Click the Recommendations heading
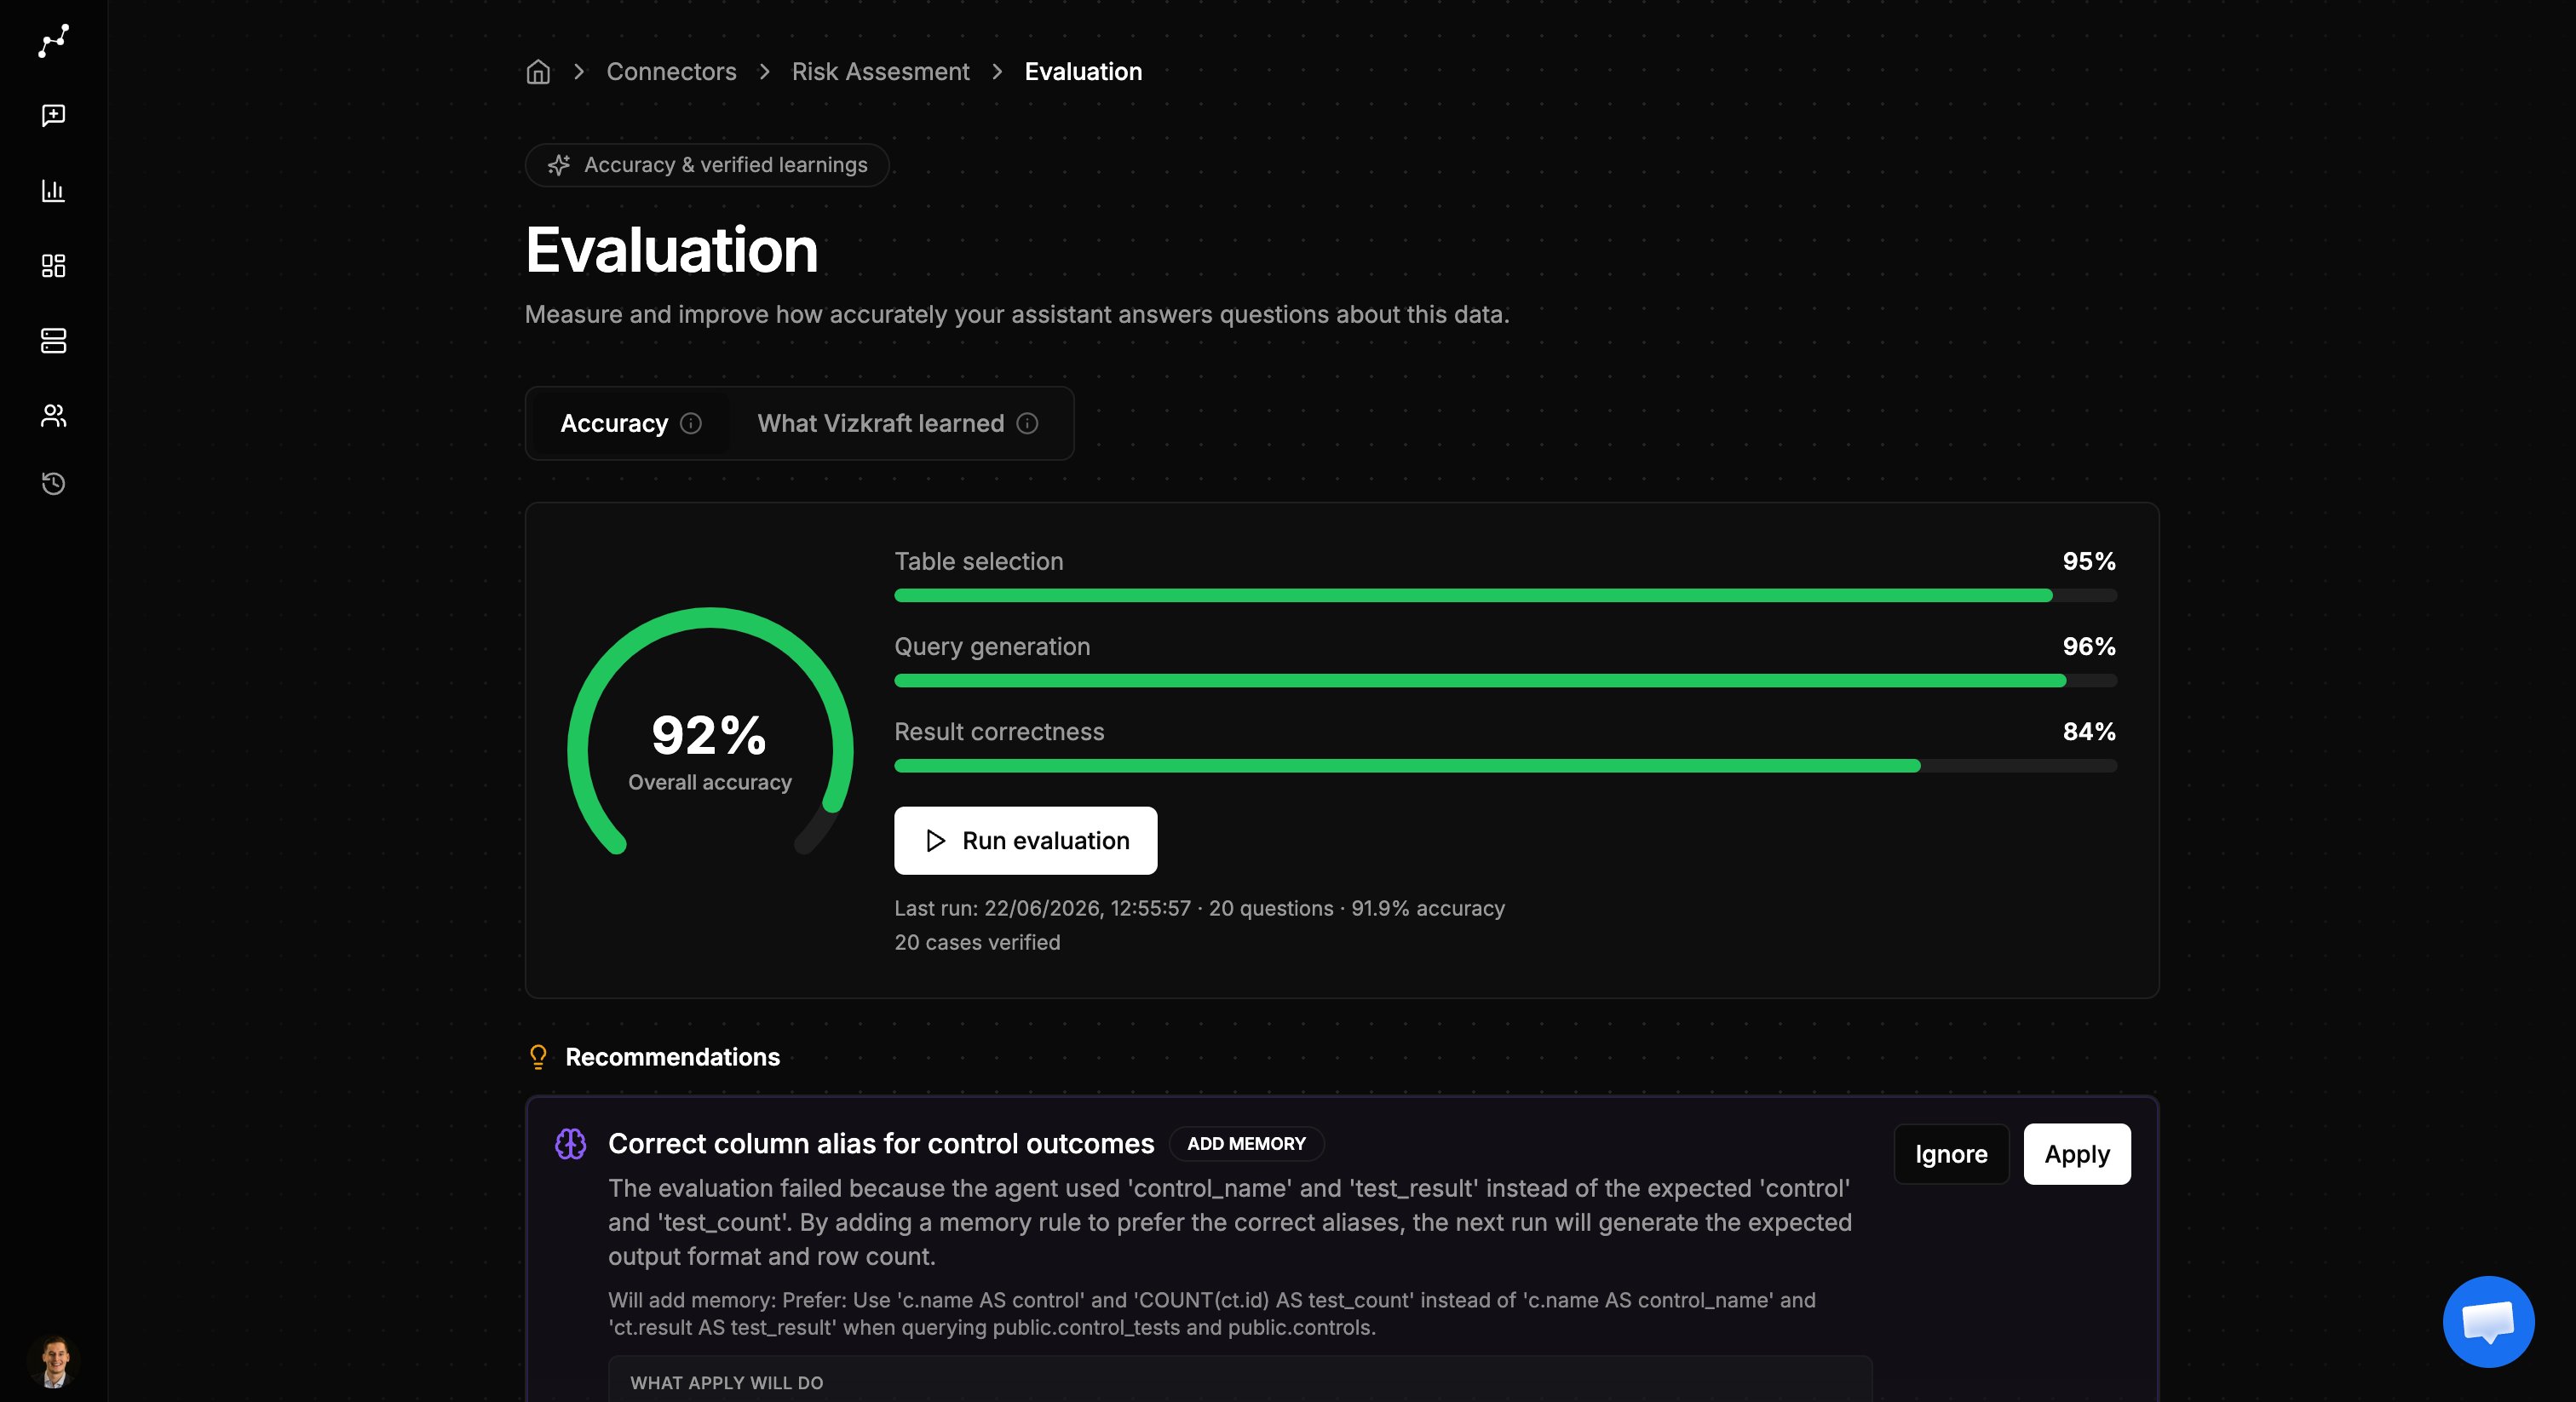Screen dimensions: 2576x1402 pos(672,1057)
